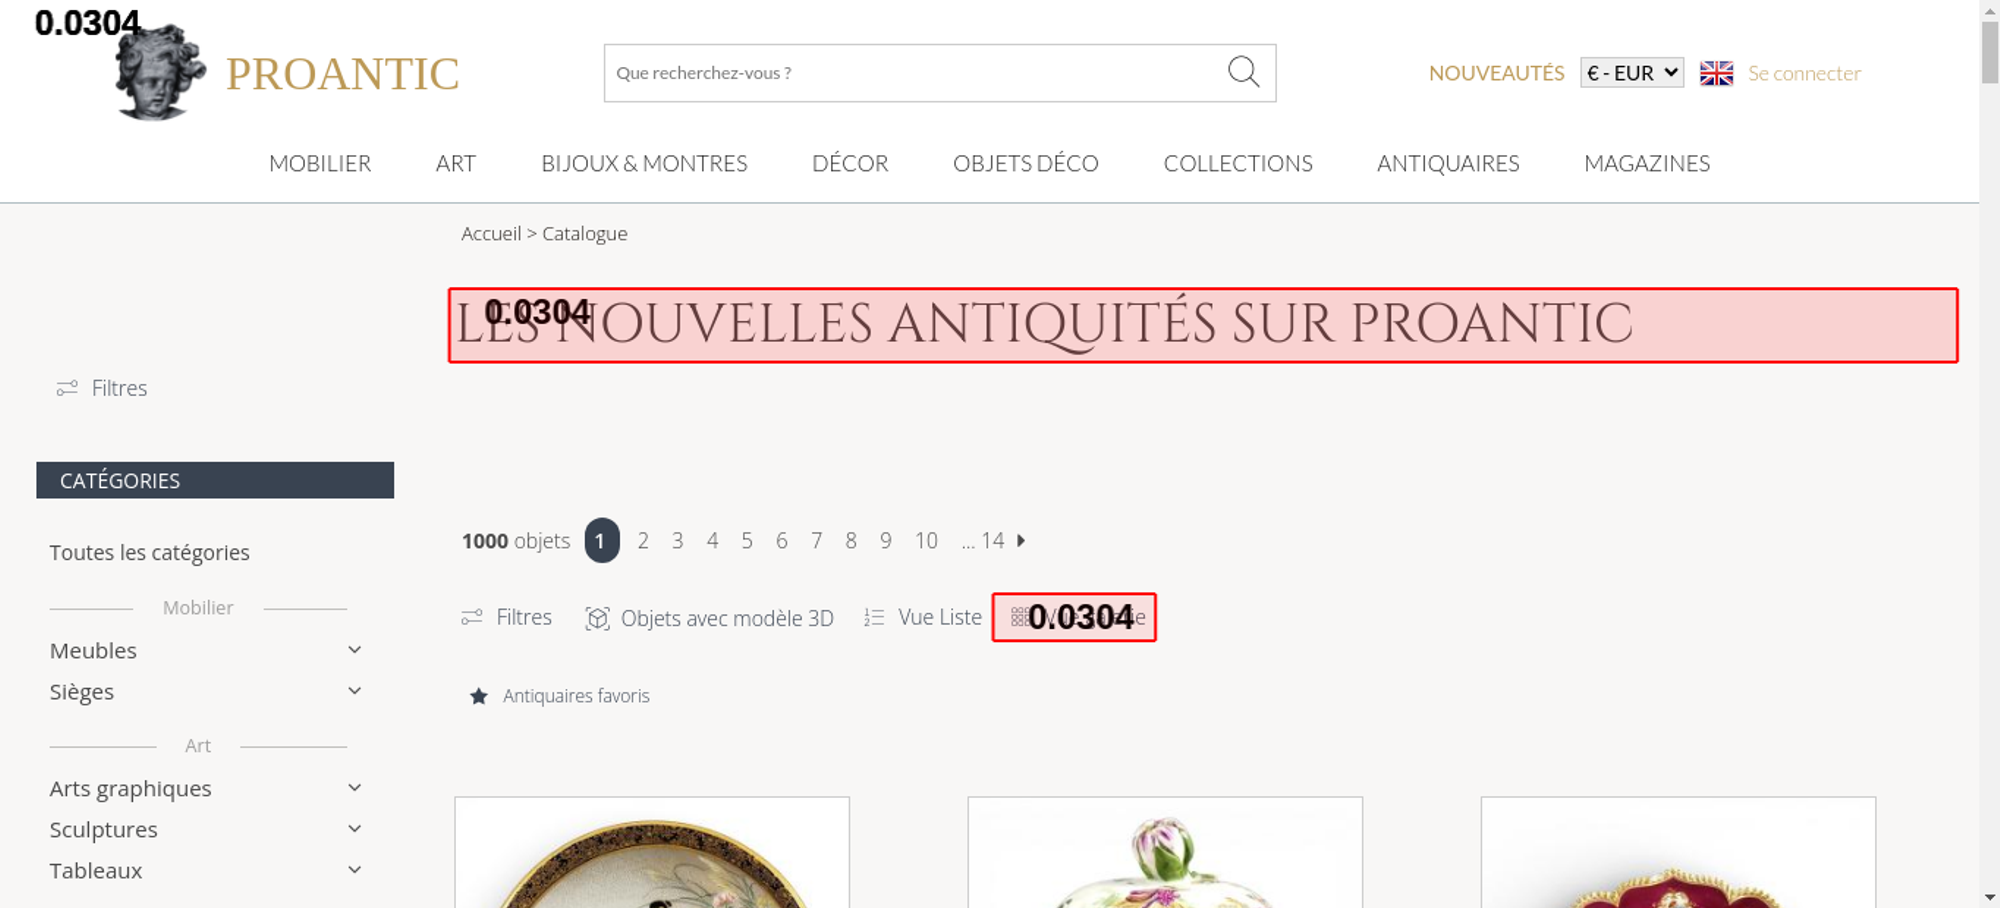This screenshot has width=2000, height=908.
Task: Go to page 5 of results
Action: pos(747,540)
